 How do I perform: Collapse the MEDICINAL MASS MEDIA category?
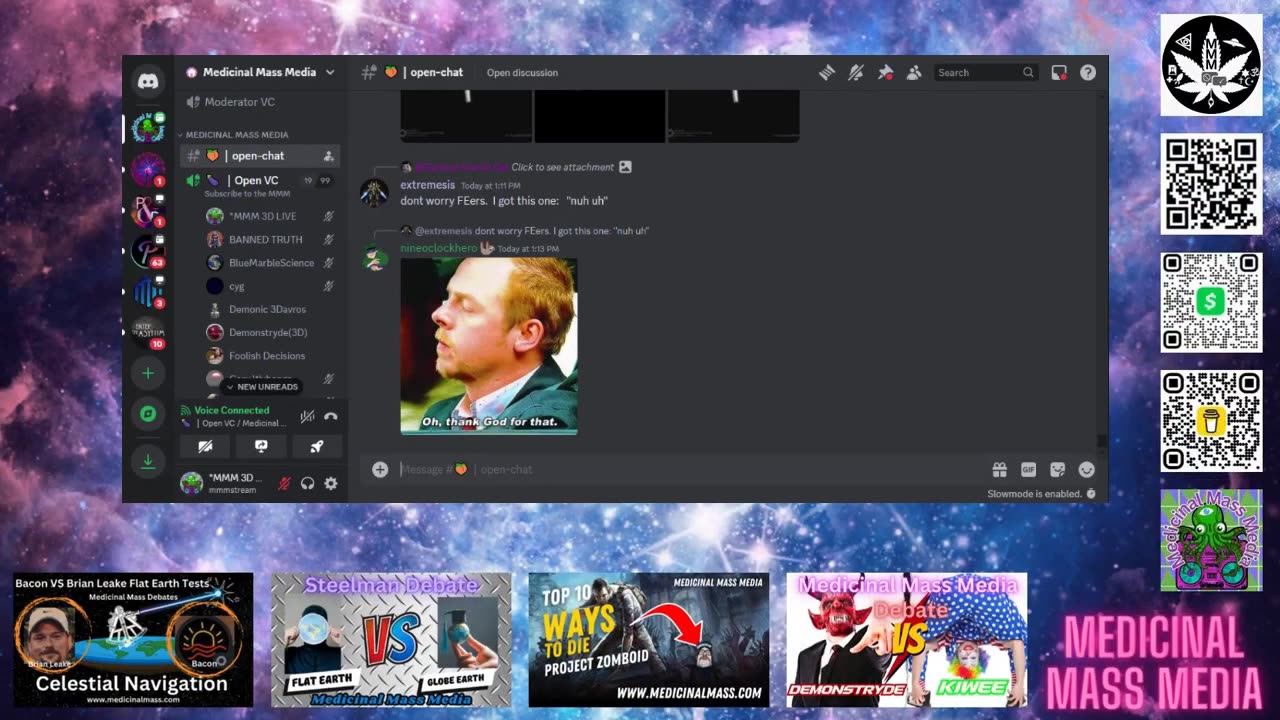(x=236, y=134)
